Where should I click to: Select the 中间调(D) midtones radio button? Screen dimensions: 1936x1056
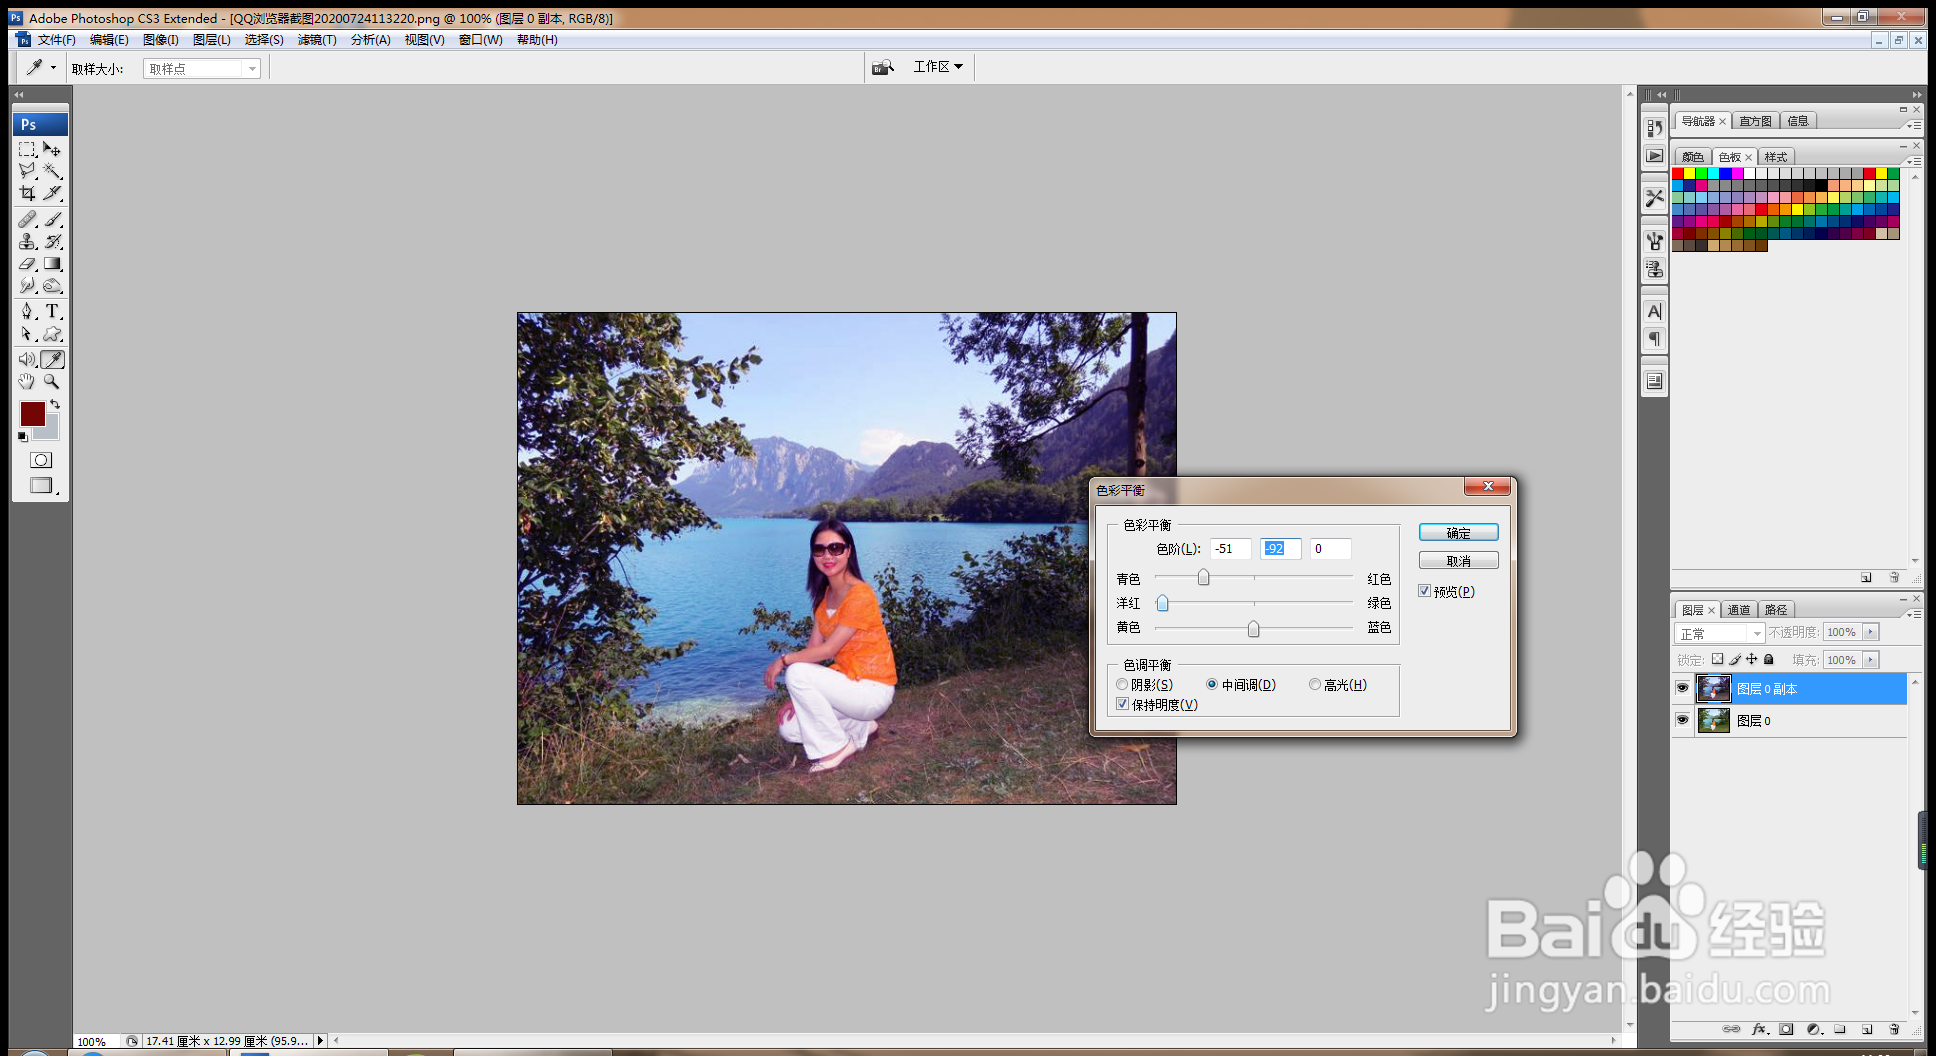coord(1212,685)
